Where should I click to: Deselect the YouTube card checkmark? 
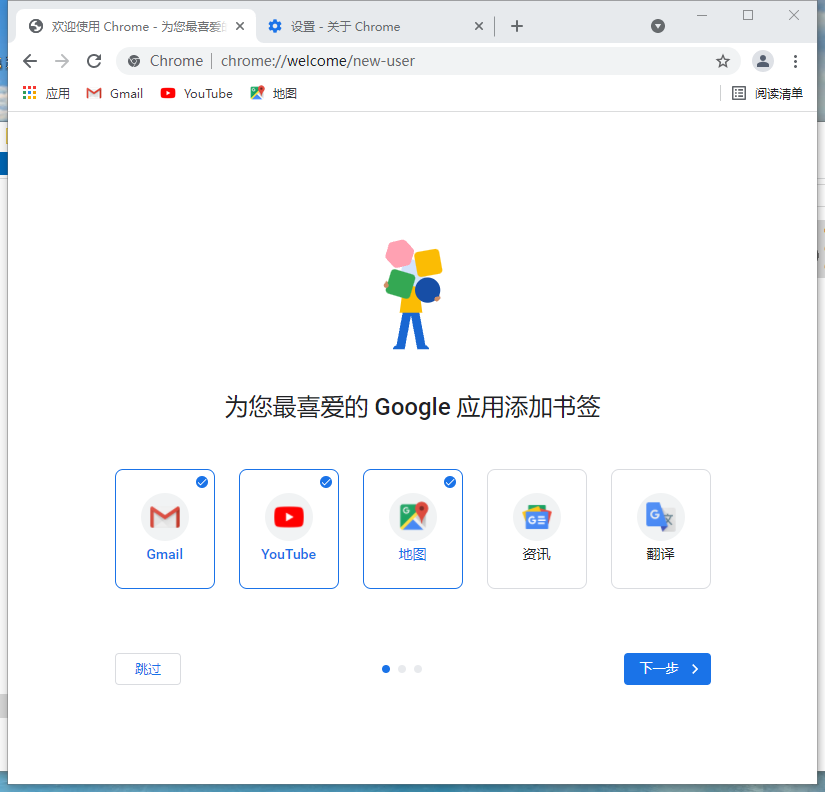pyautogui.click(x=325, y=481)
